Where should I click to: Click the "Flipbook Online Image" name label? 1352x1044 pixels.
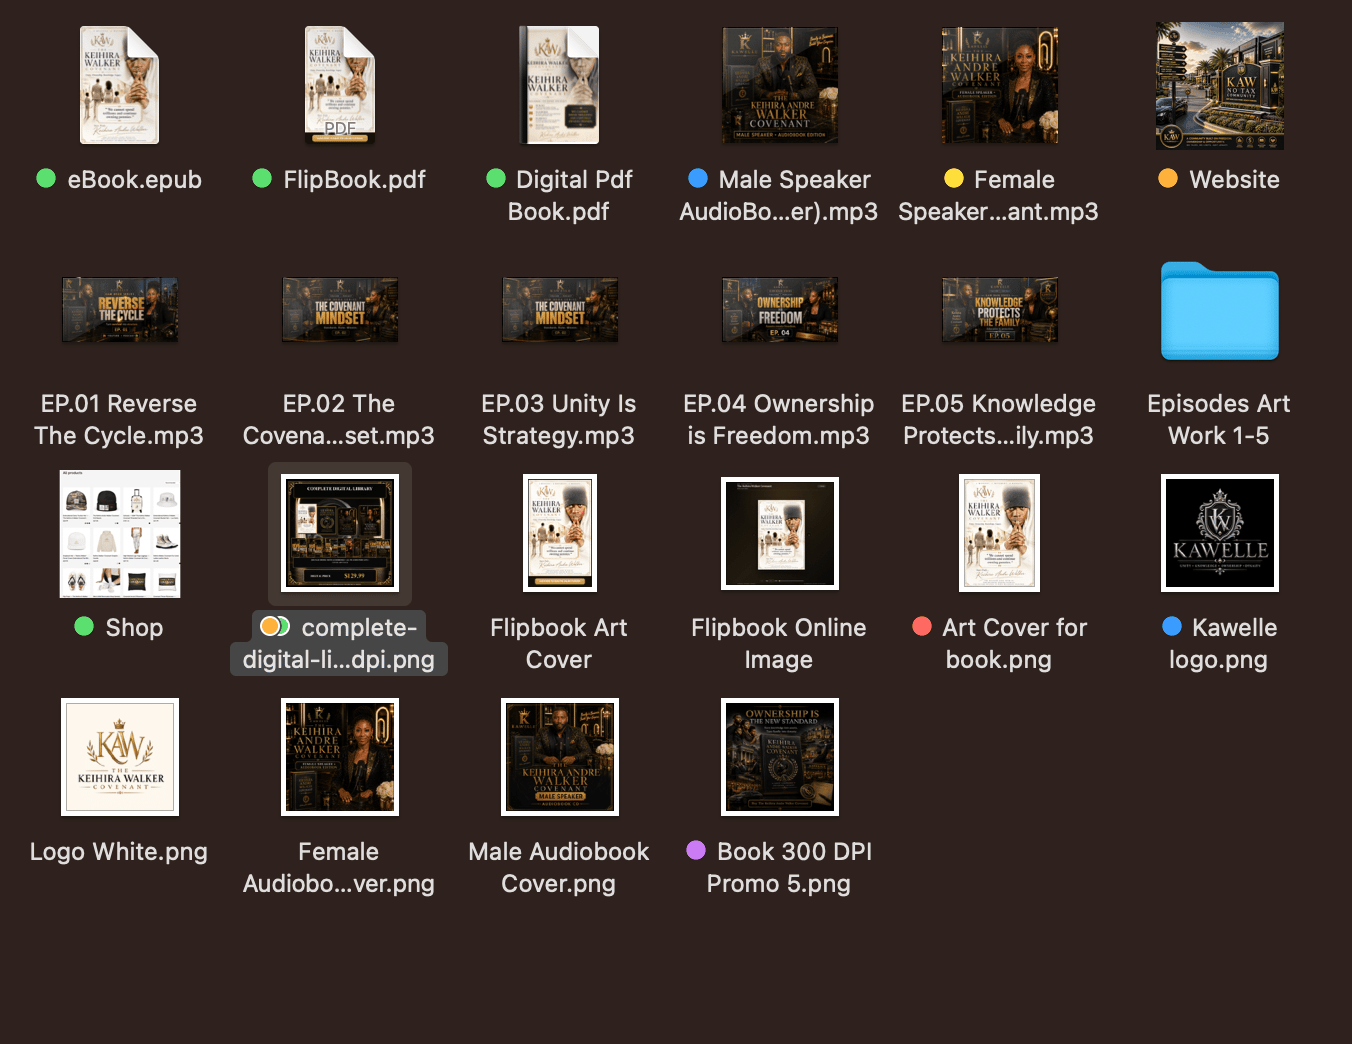(779, 644)
